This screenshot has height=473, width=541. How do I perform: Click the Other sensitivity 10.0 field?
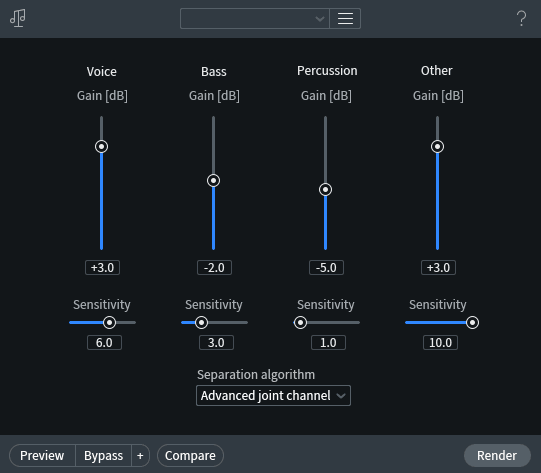(x=441, y=343)
